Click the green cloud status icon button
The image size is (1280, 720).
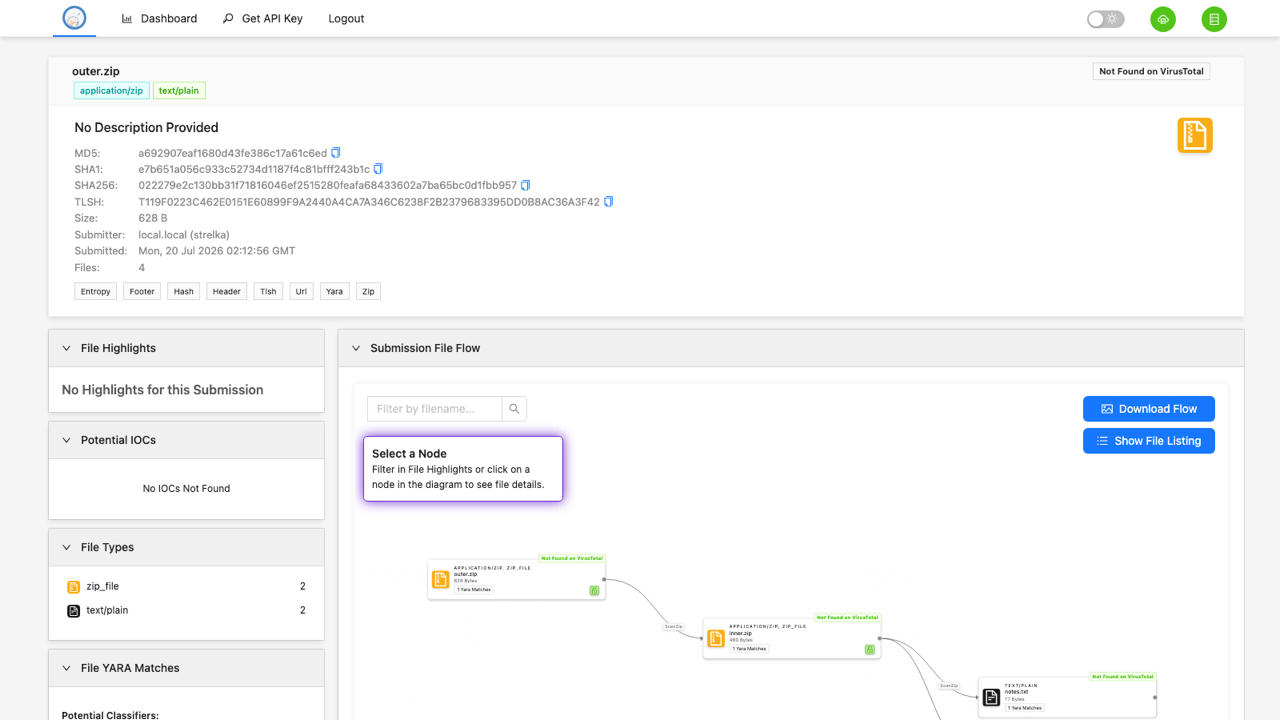click(1163, 19)
